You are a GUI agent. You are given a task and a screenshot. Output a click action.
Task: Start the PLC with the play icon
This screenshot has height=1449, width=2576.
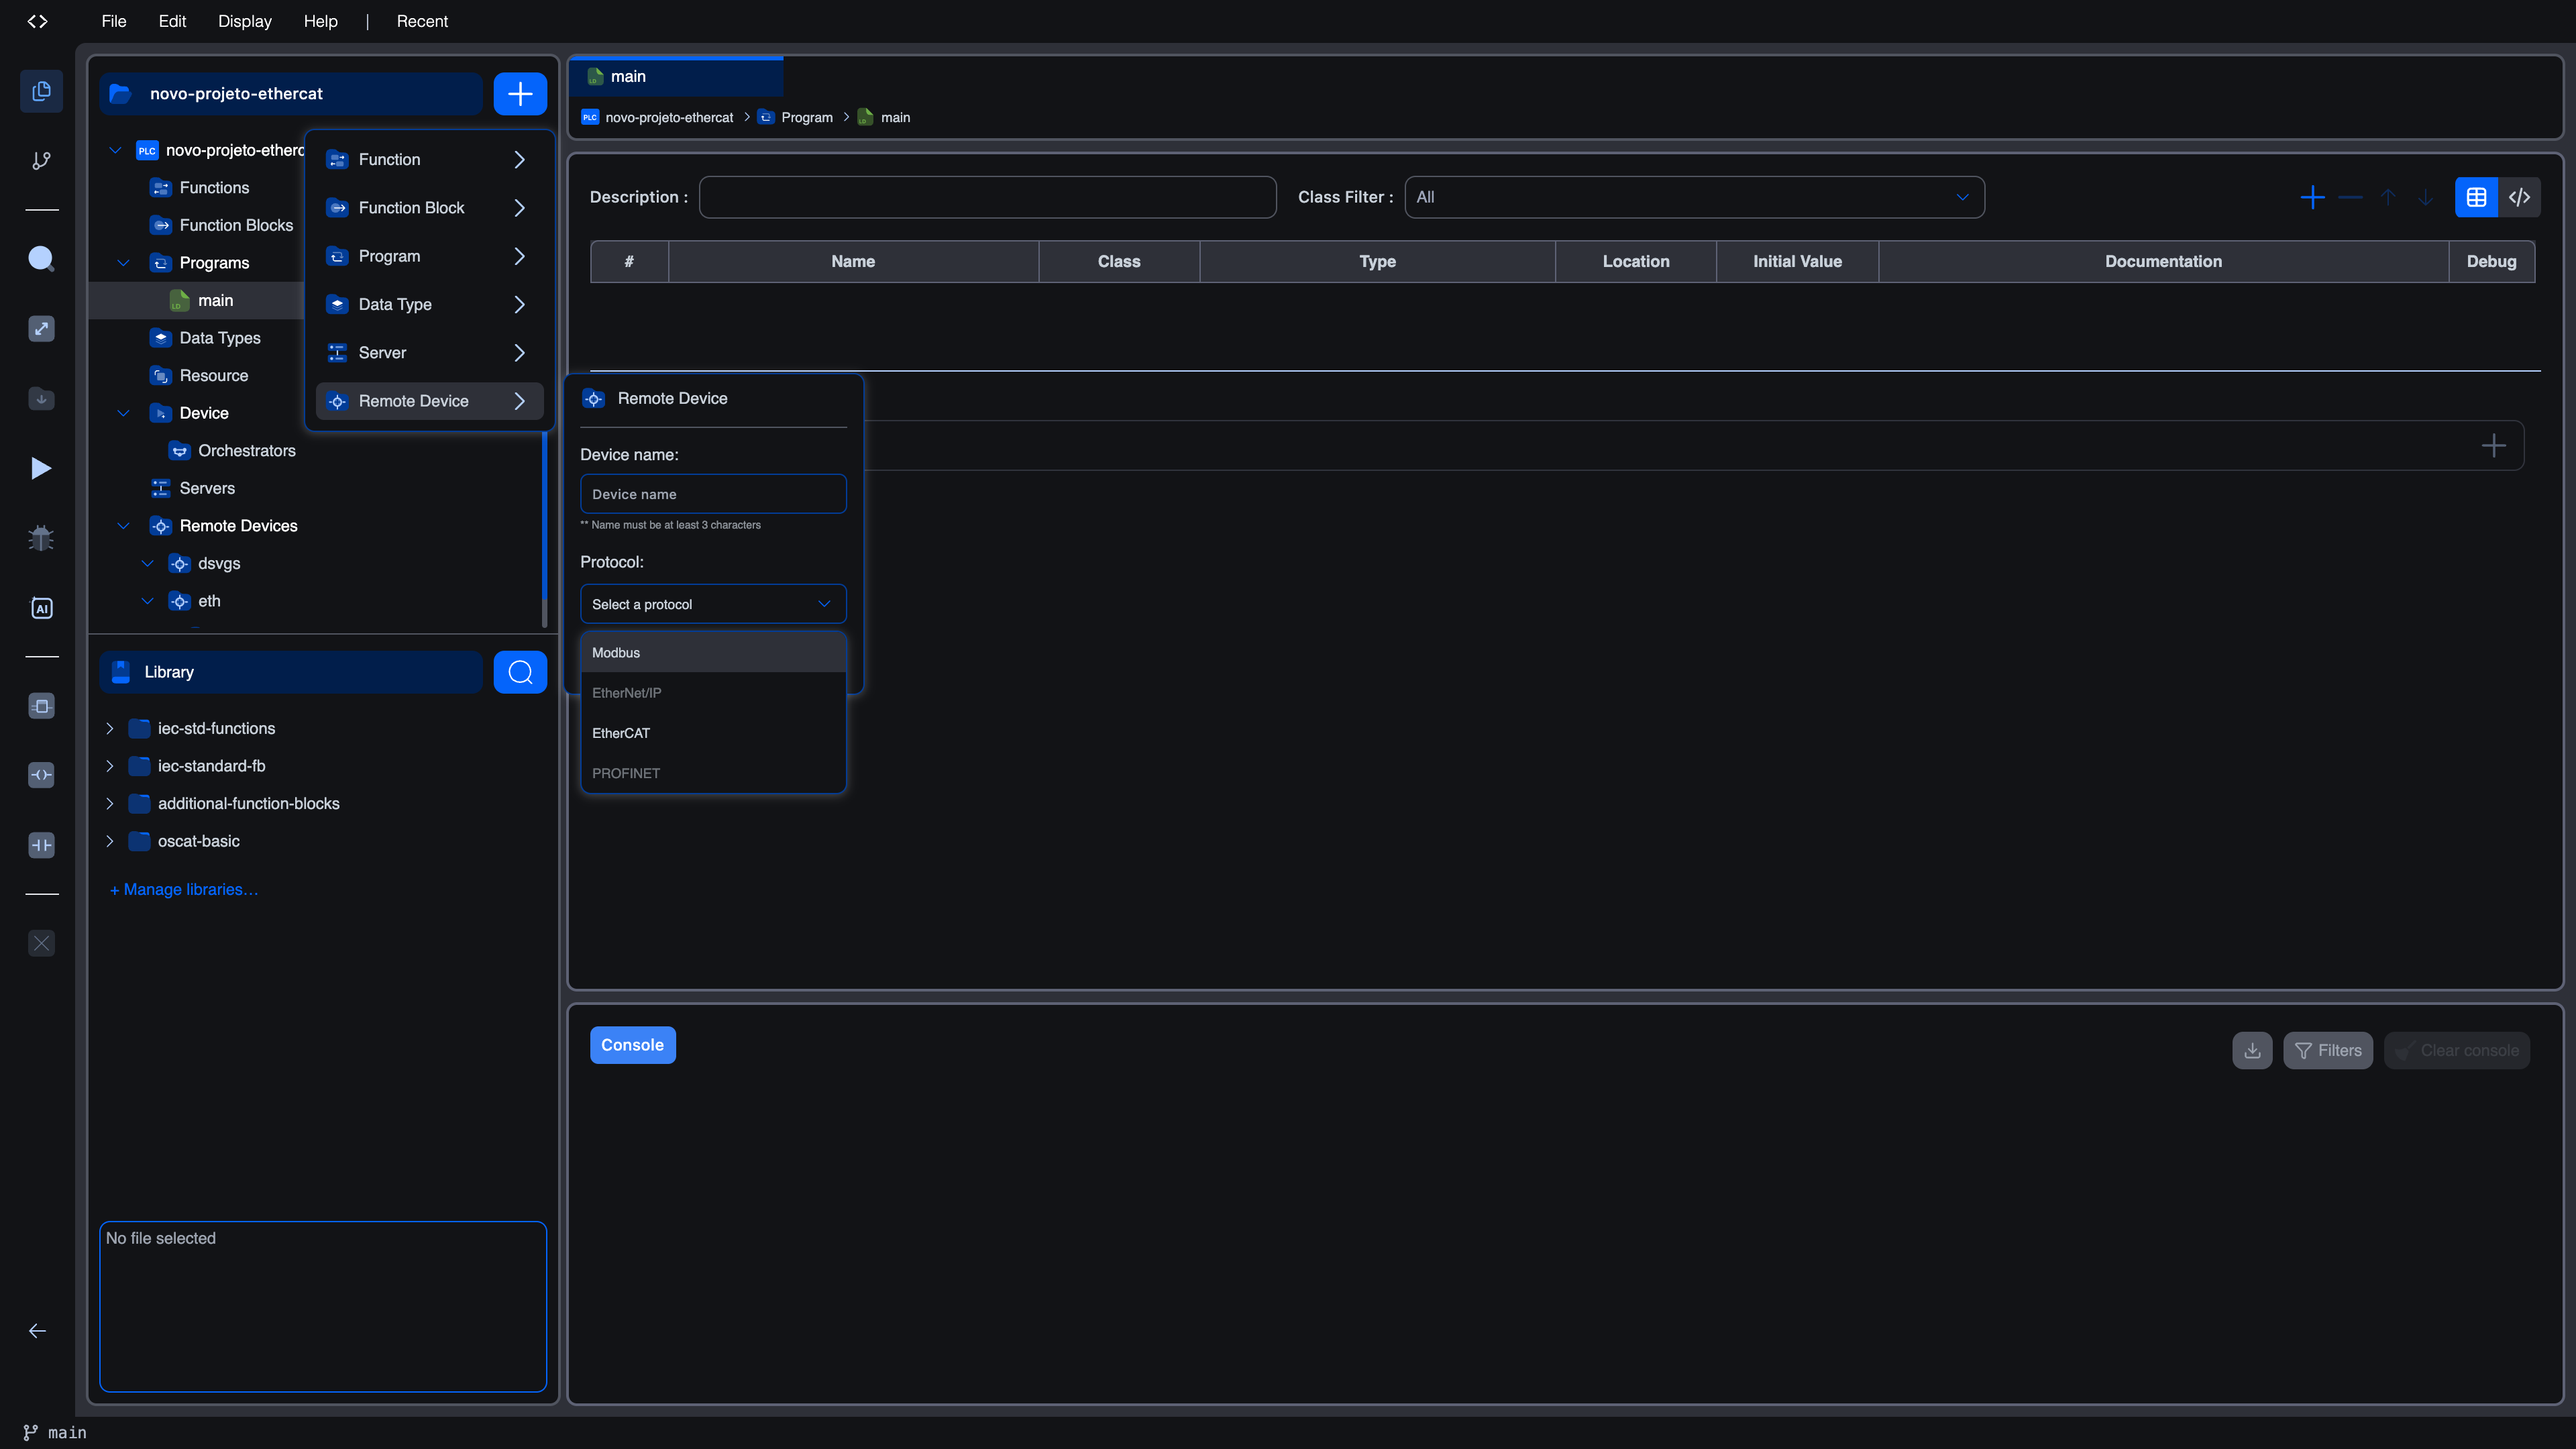click(41, 468)
